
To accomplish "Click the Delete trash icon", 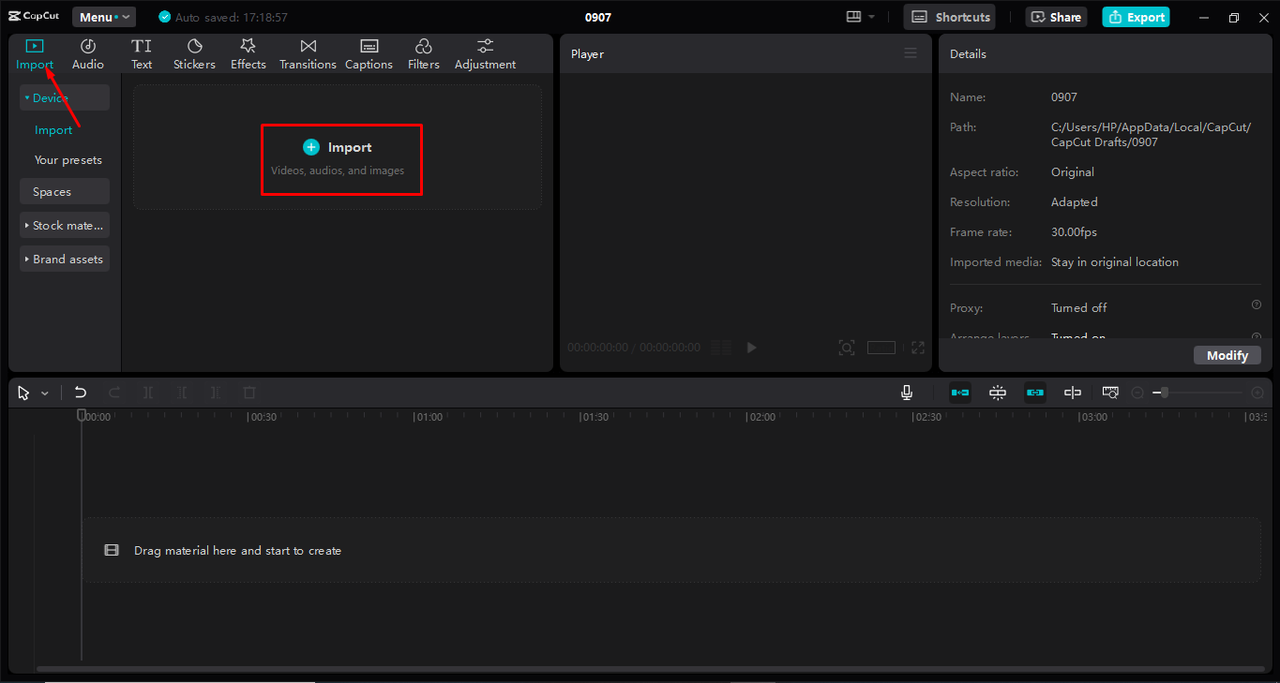I will [250, 393].
